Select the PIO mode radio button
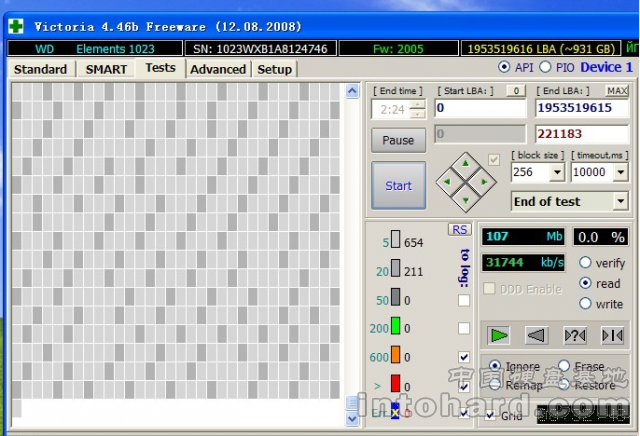This screenshot has width=640, height=436. coord(545,67)
